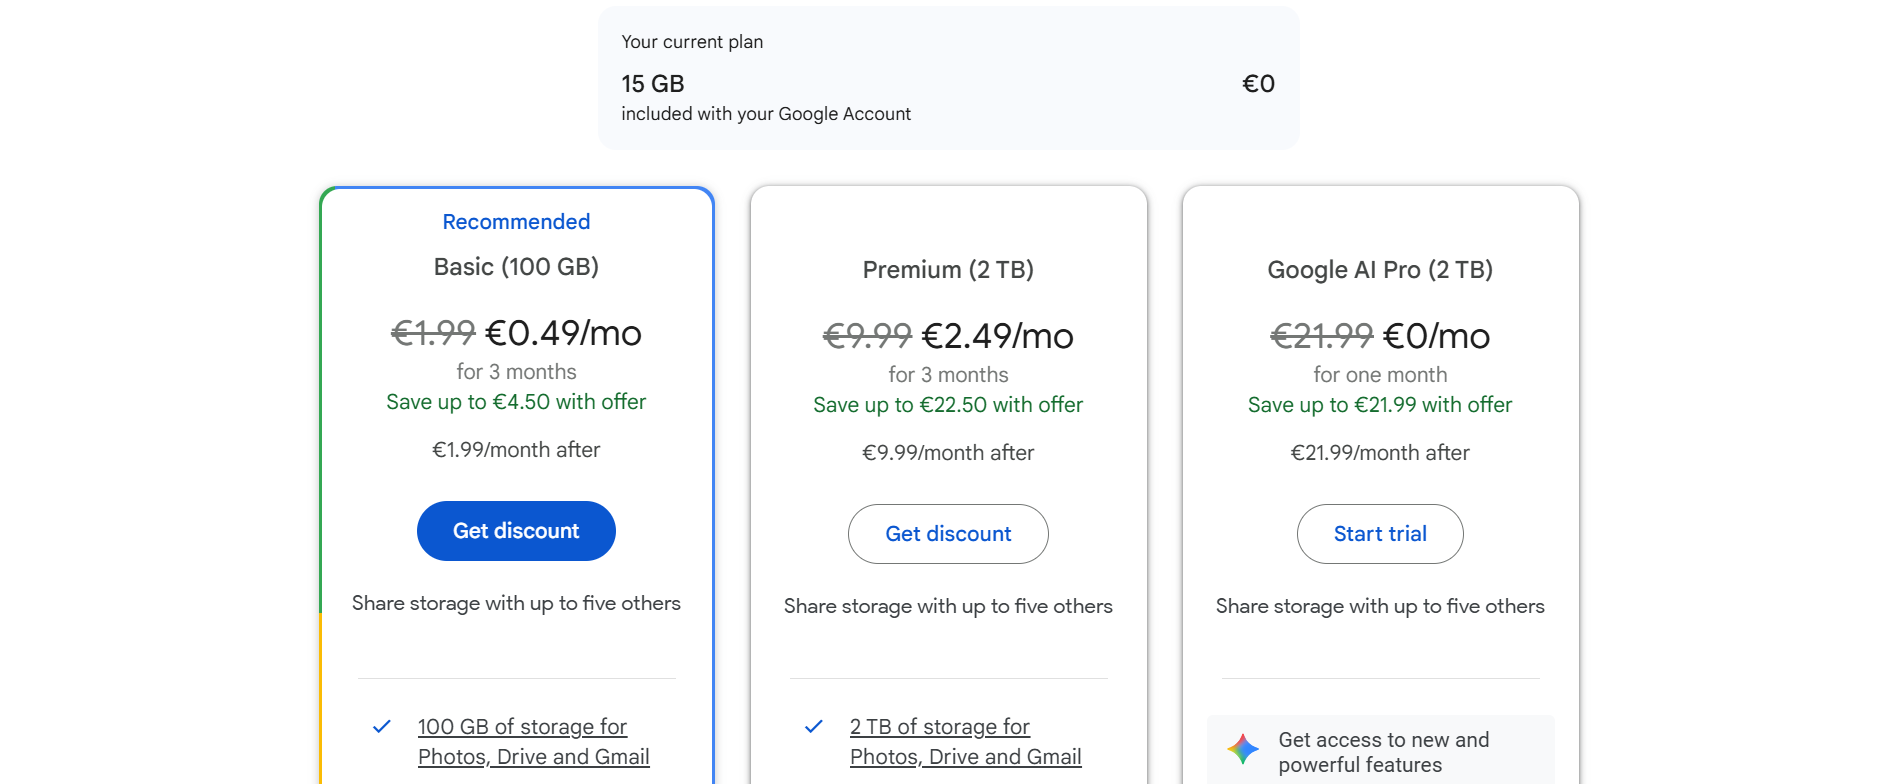This screenshot has width=1891, height=784.
Task: Click the 15 GB current plan card
Action: [x=948, y=80]
